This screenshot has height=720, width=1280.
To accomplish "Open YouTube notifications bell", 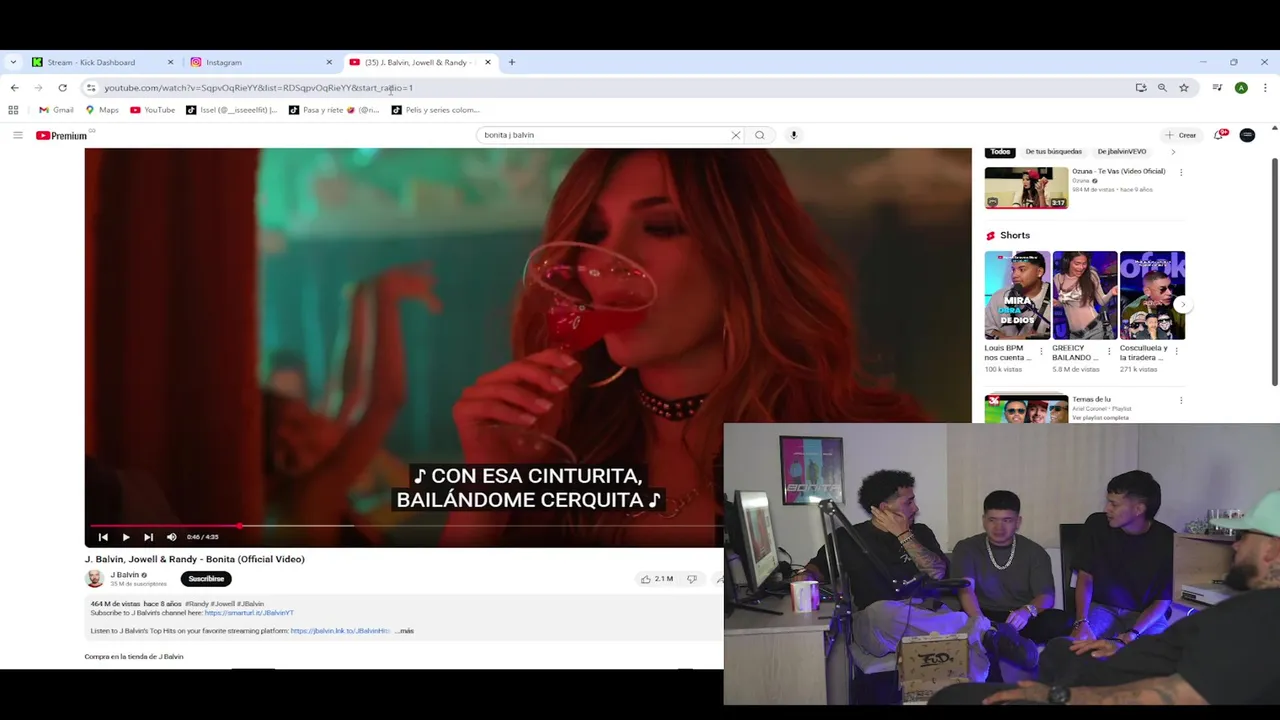I will click(x=1218, y=135).
